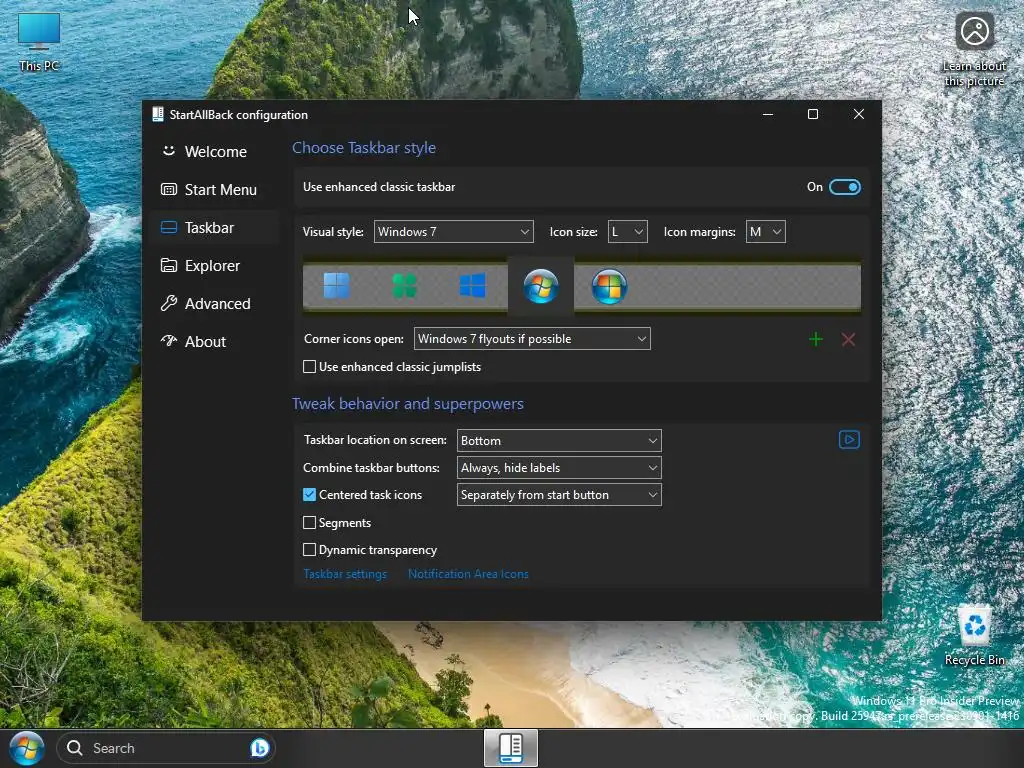The height and width of the screenshot is (768, 1024).
Task: Open the This PC desktop icon
Action: [39, 42]
